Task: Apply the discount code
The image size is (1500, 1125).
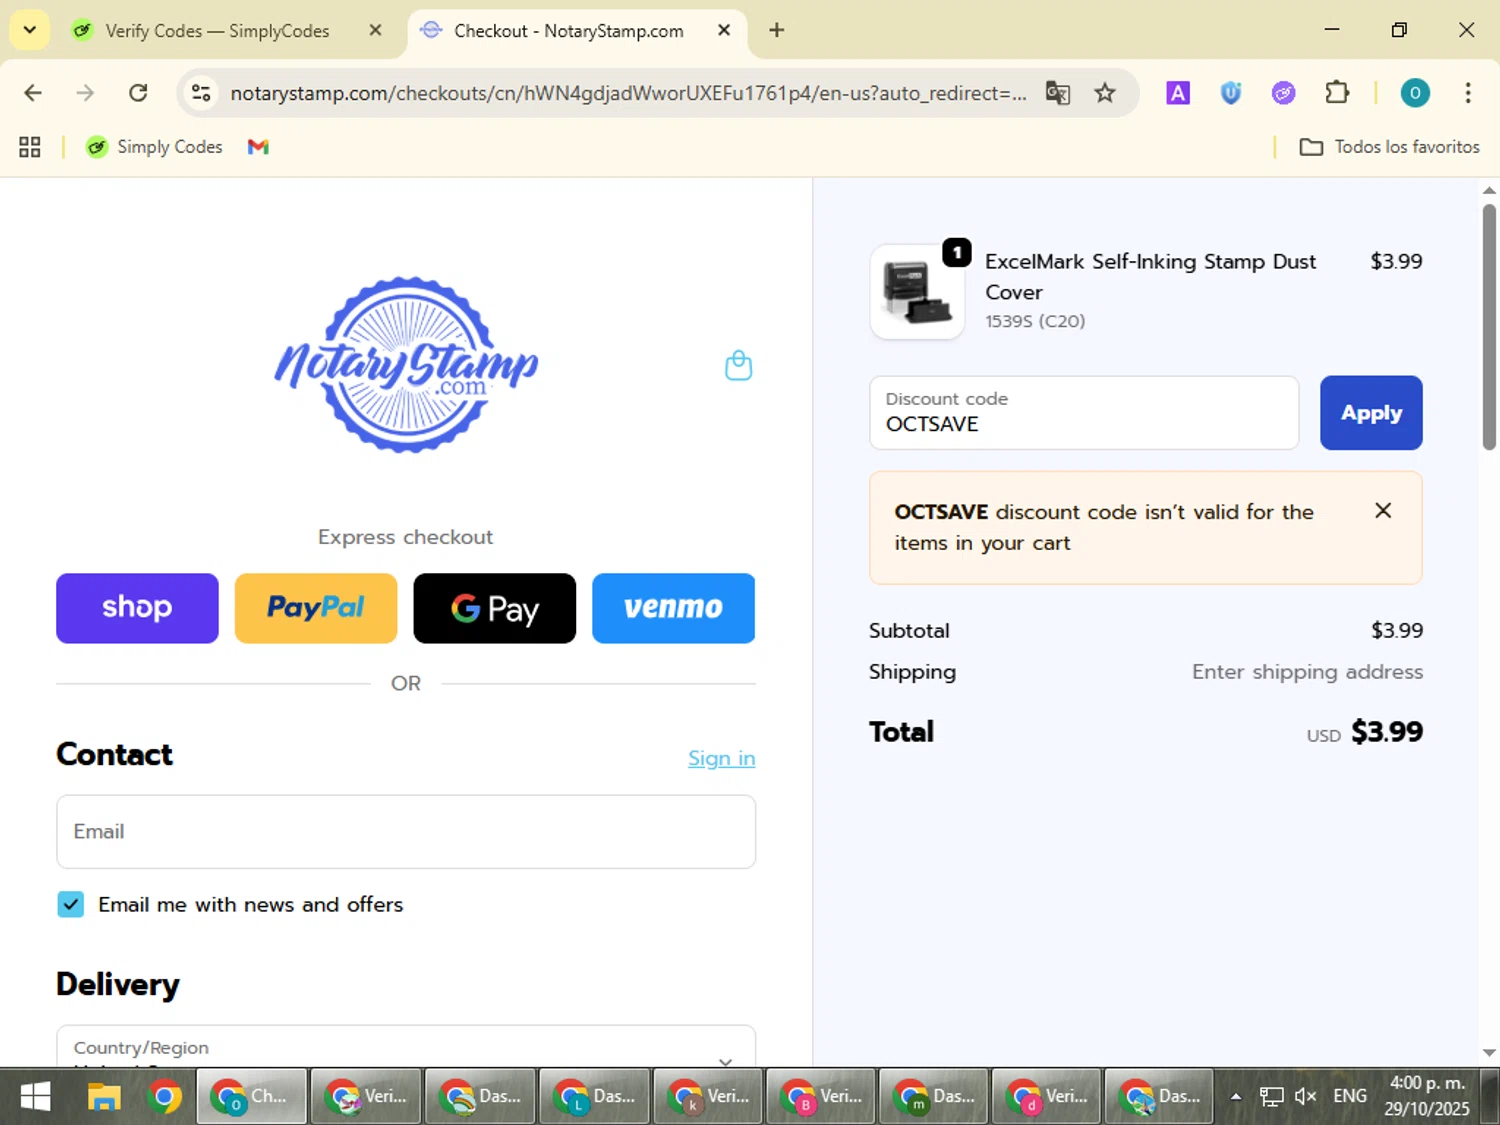Action: [x=1371, y=413]
